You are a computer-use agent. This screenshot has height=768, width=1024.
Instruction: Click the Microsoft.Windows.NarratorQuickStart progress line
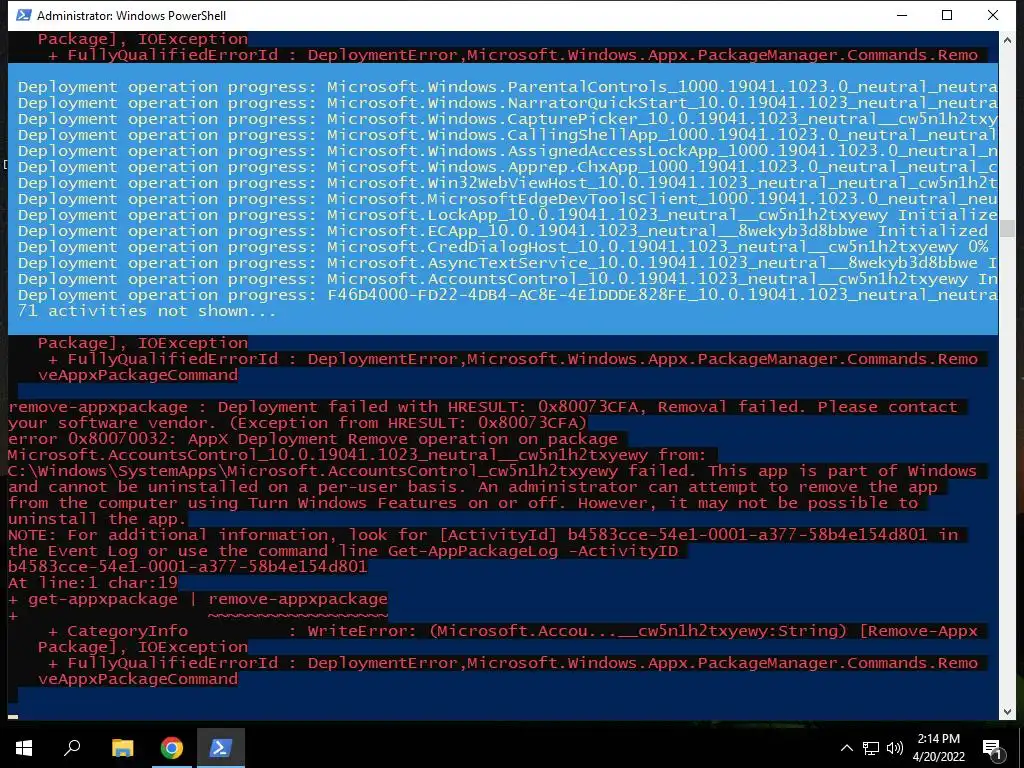click(507, 103)
